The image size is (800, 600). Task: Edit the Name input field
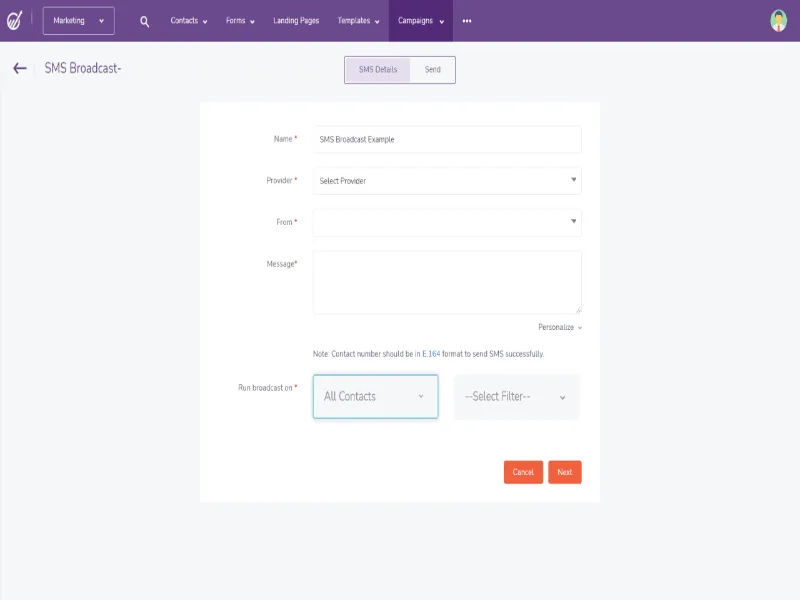tap(447, 139)
